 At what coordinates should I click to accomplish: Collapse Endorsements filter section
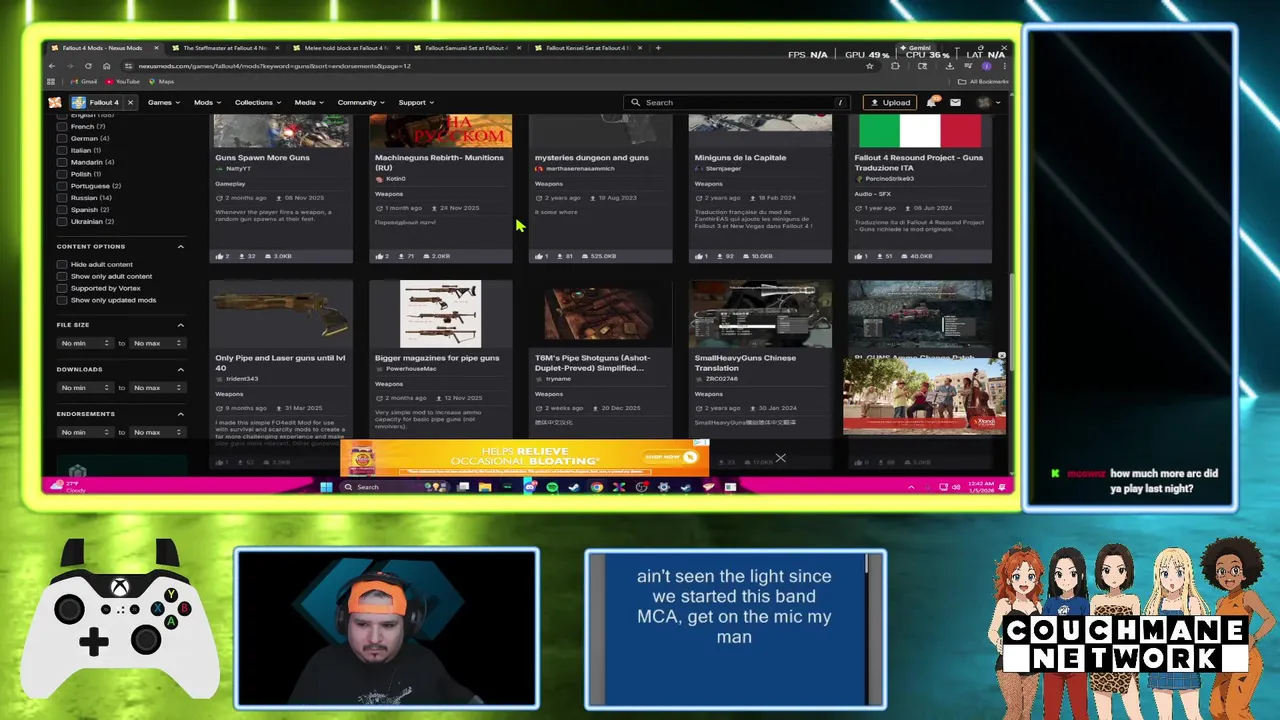[181, 414]
